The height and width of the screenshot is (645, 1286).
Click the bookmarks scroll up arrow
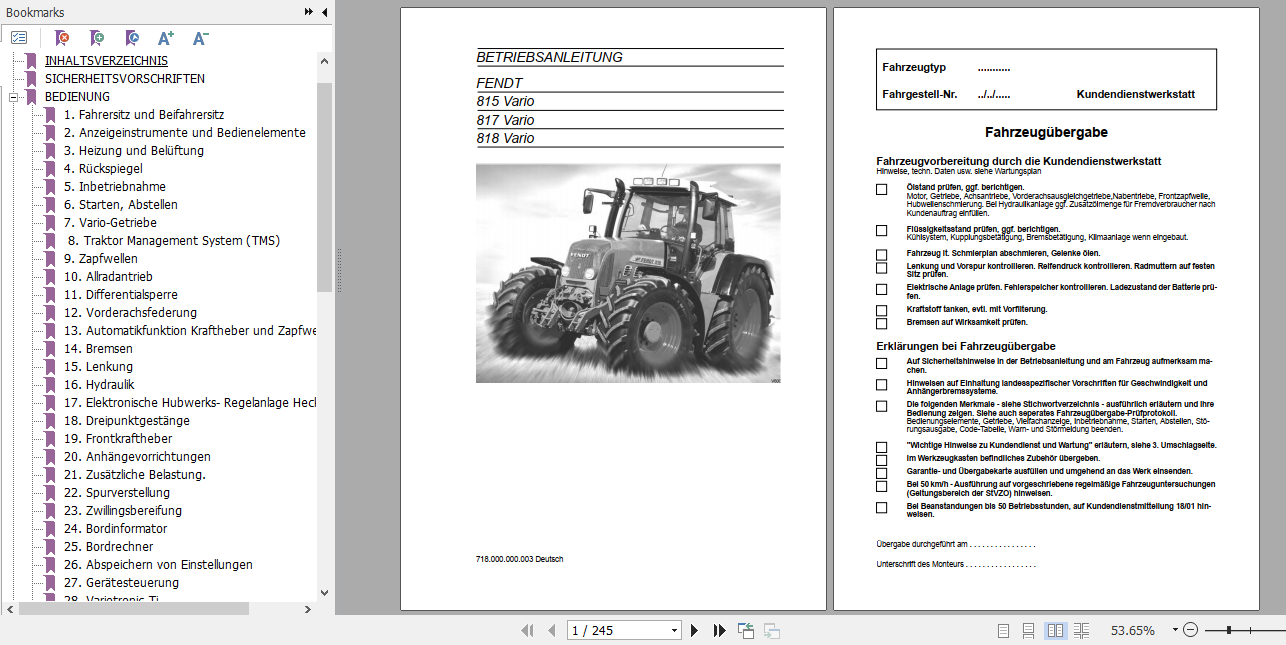[325, 60]
